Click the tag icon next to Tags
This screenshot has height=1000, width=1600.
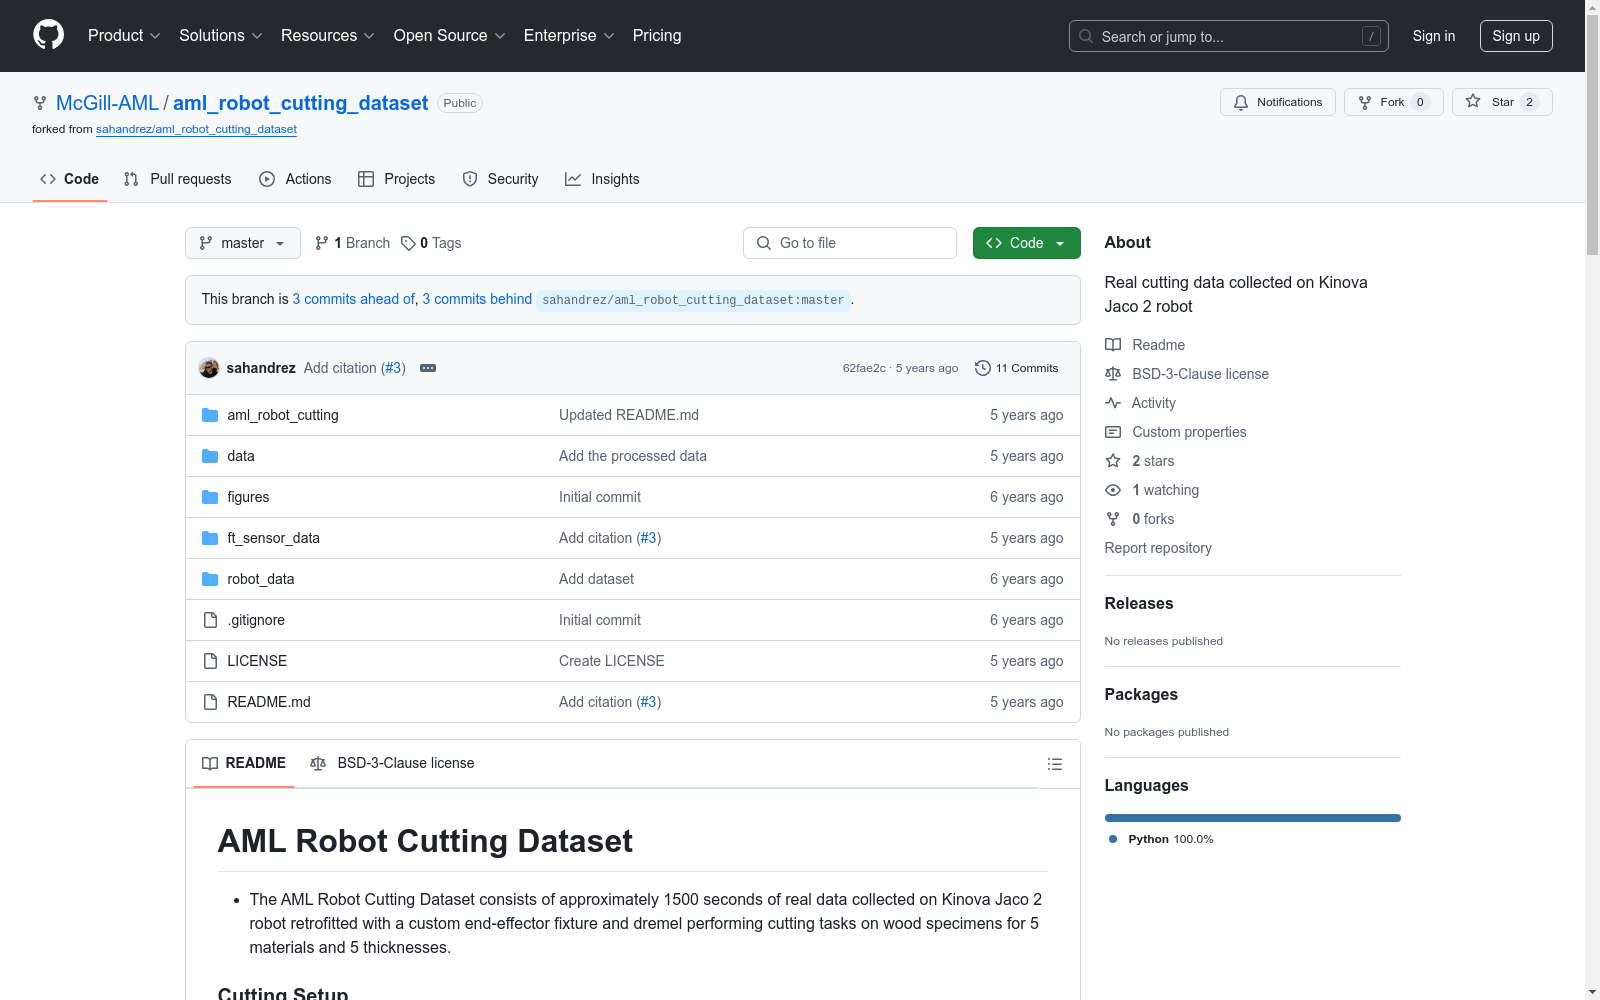pos(408,243)
